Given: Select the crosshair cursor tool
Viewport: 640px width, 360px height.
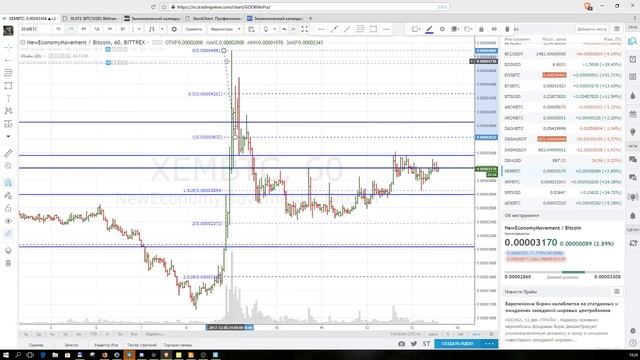Looking at the screenshot, I should pyautogui.click(x=8, y=47).
